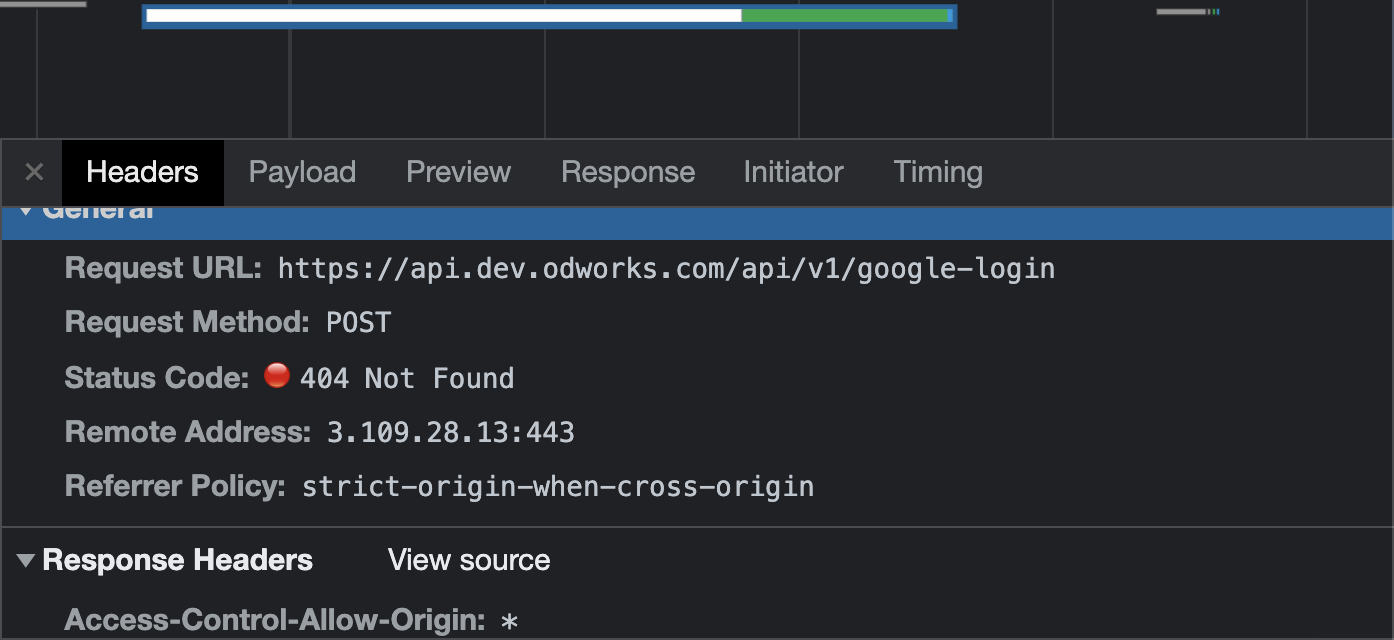View the Timing tab
This screenshot has height=640, width=1394.
[938, 172]
